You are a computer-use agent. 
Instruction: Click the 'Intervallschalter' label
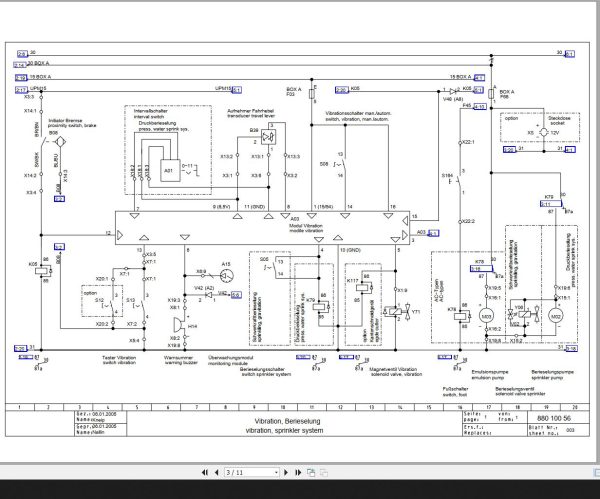tap(151, 111)
